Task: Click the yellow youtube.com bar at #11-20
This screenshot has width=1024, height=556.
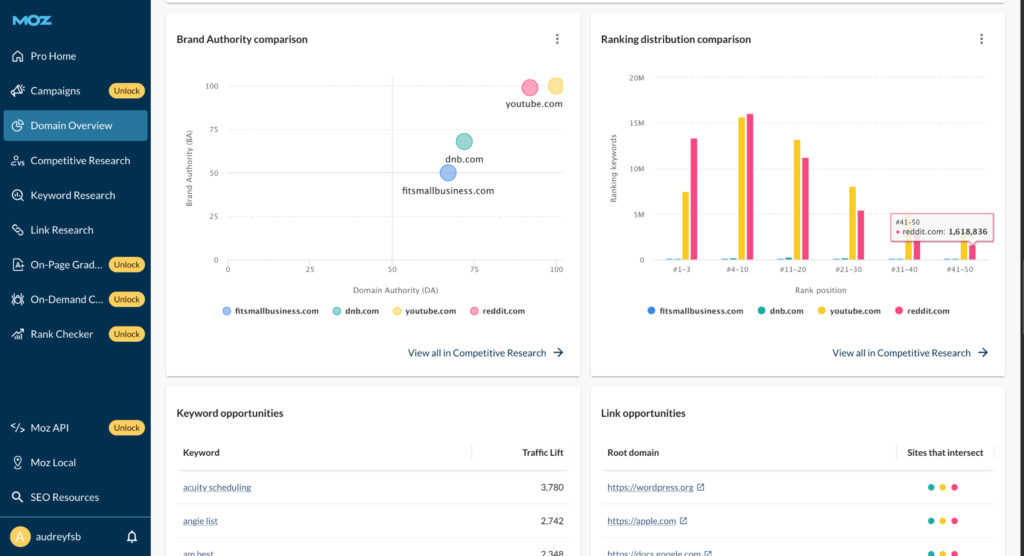Action: (x=797, y=199)
